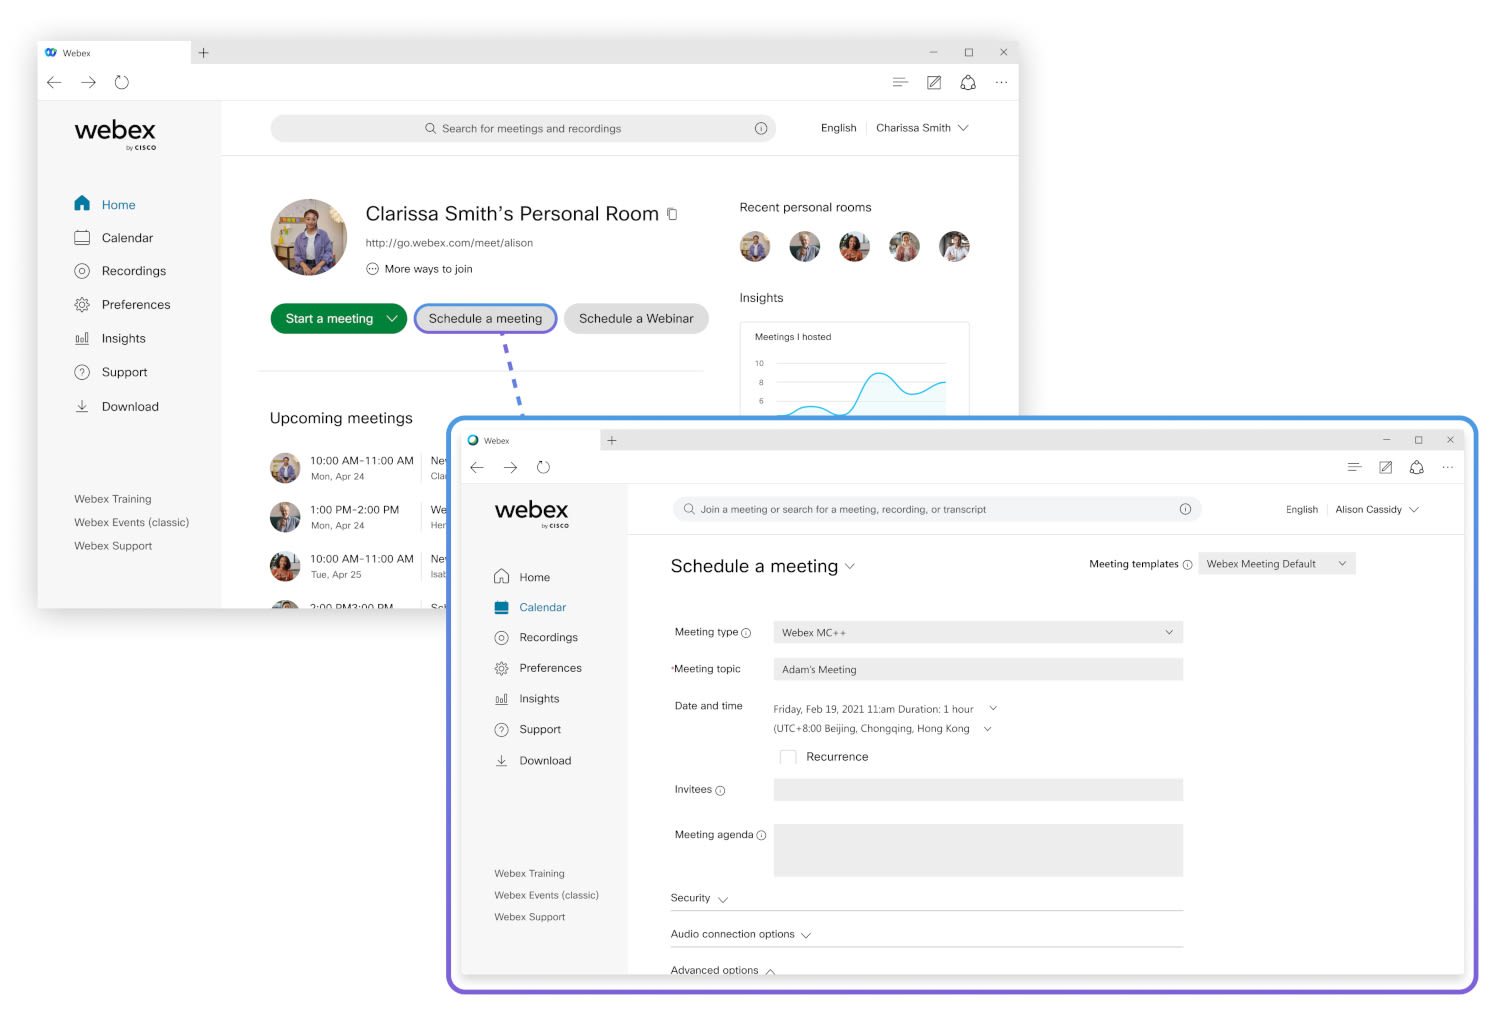The width and height of the screenshot is (1512, 1033).
Task: Click notifications bell in rear window toolbar
Action: pos(967,82)
